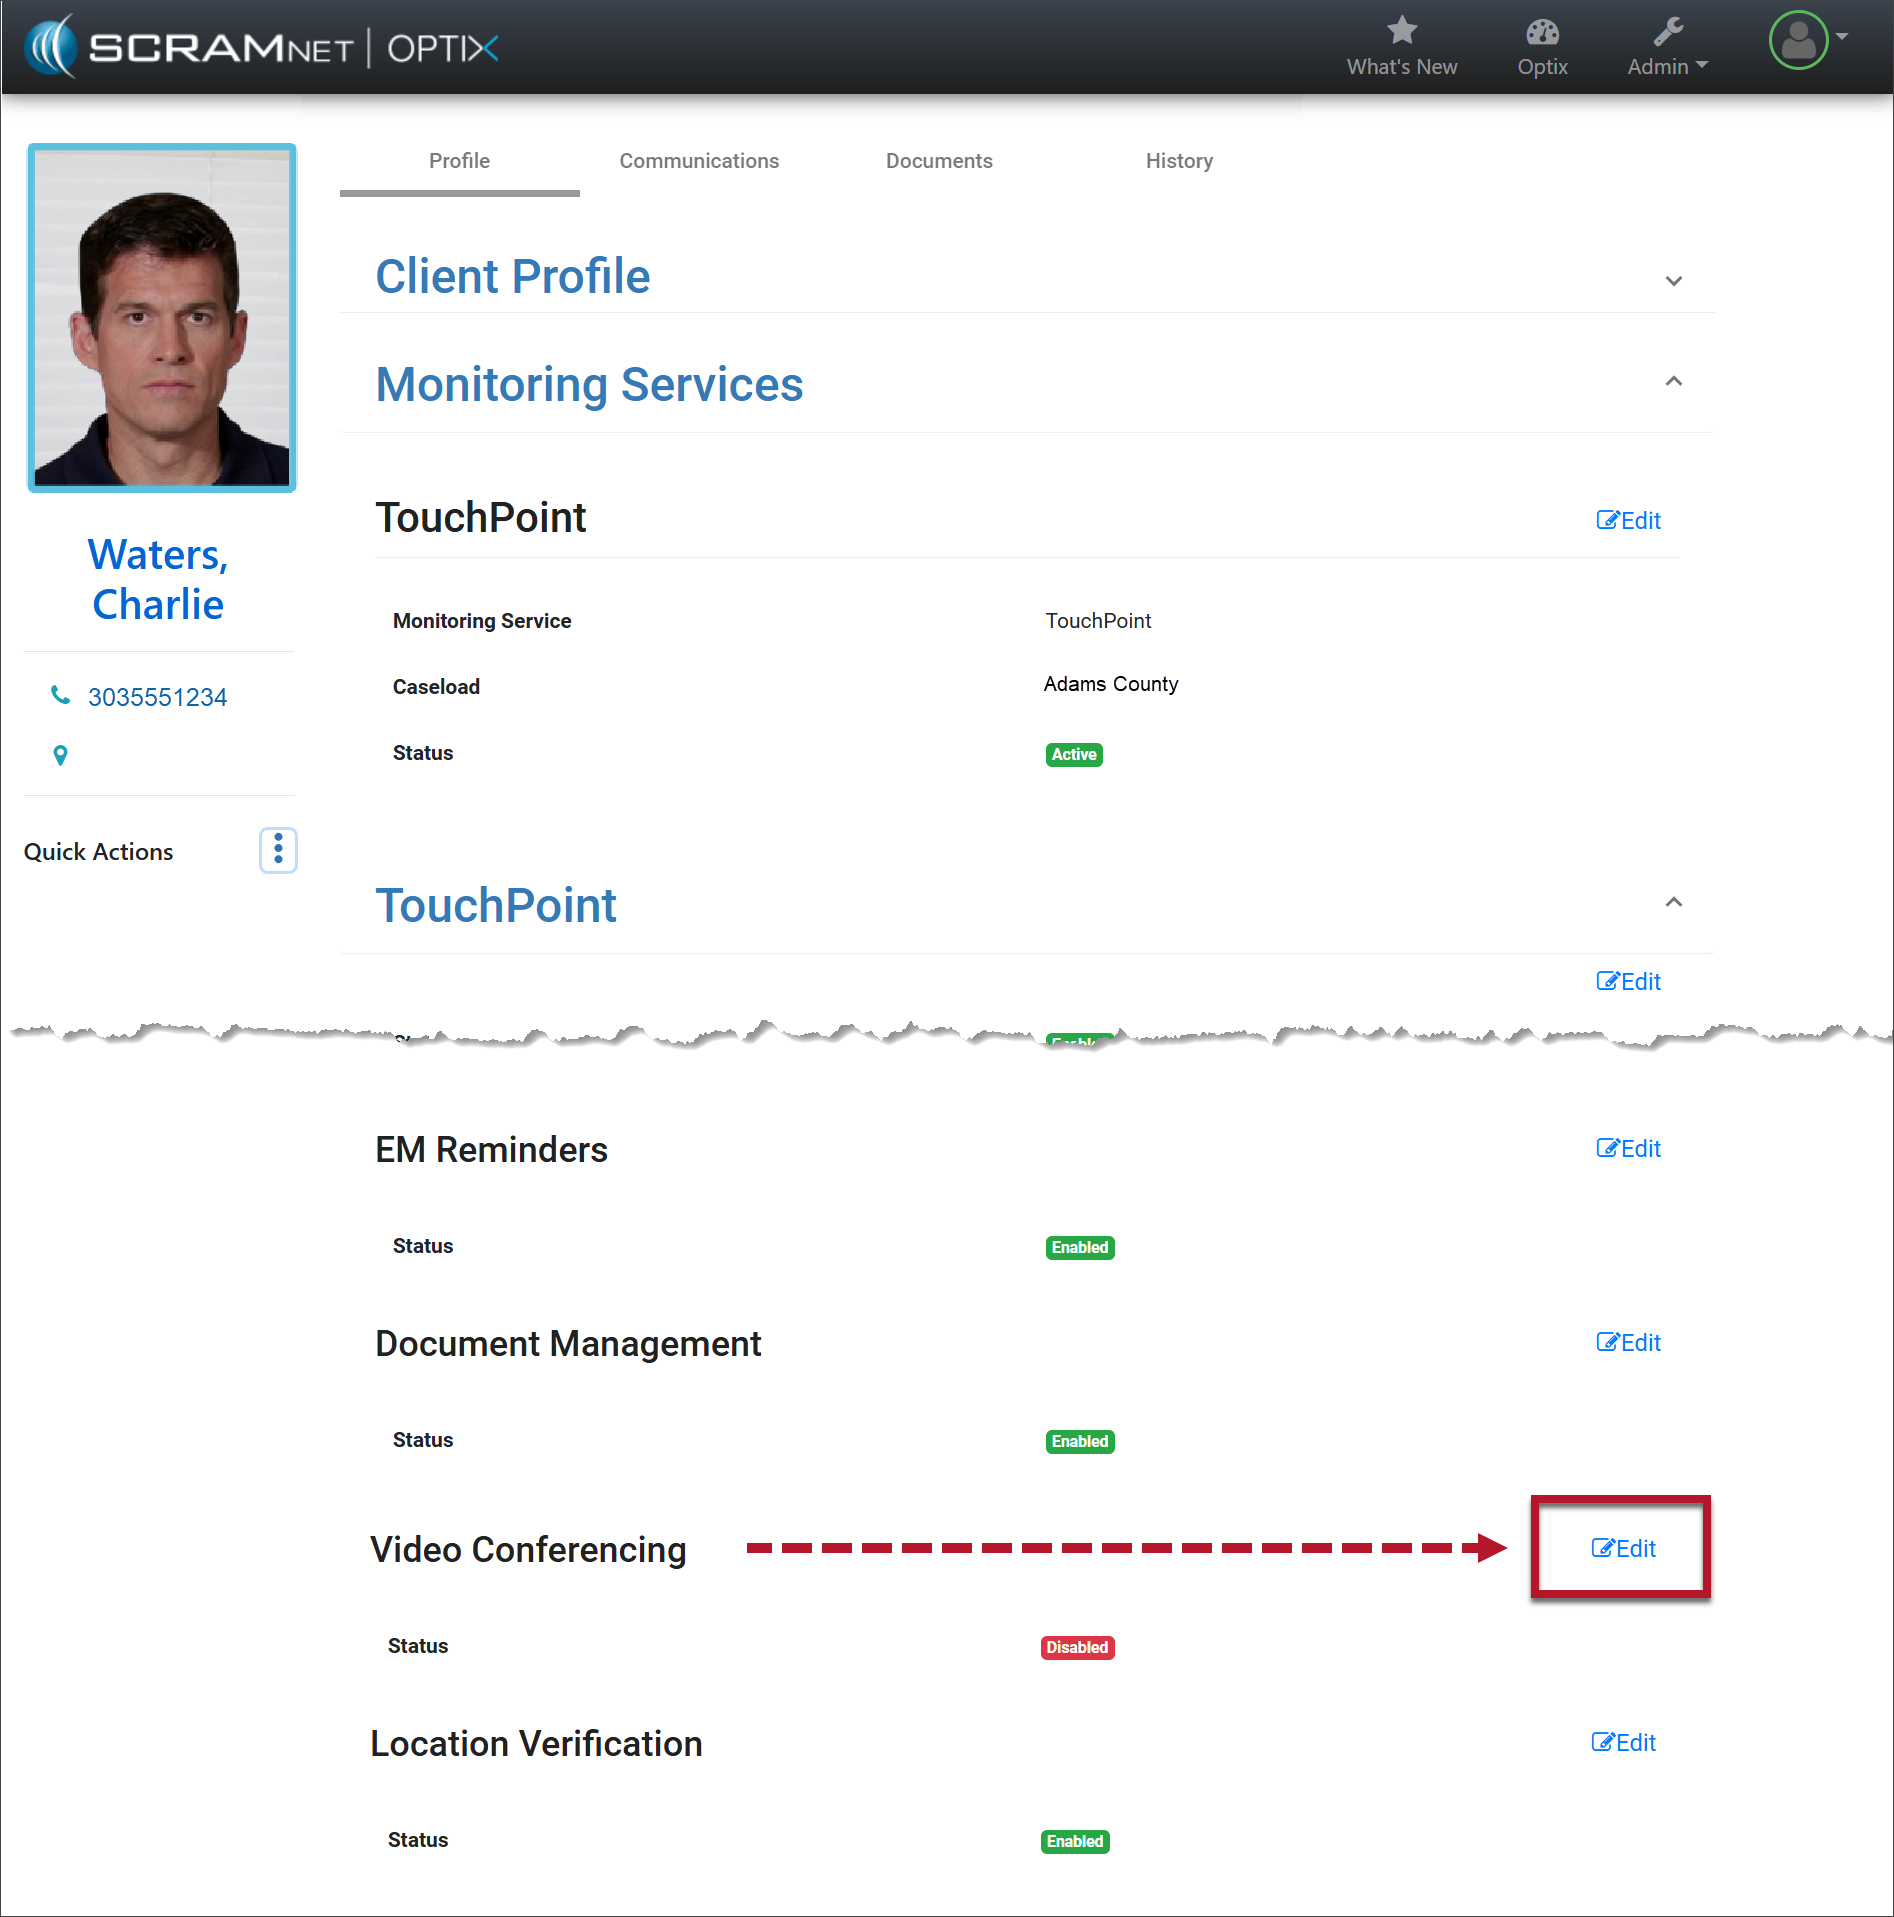
Task: Collapse the blue TouchPoint section
Action: click(x=1673, y=903)
